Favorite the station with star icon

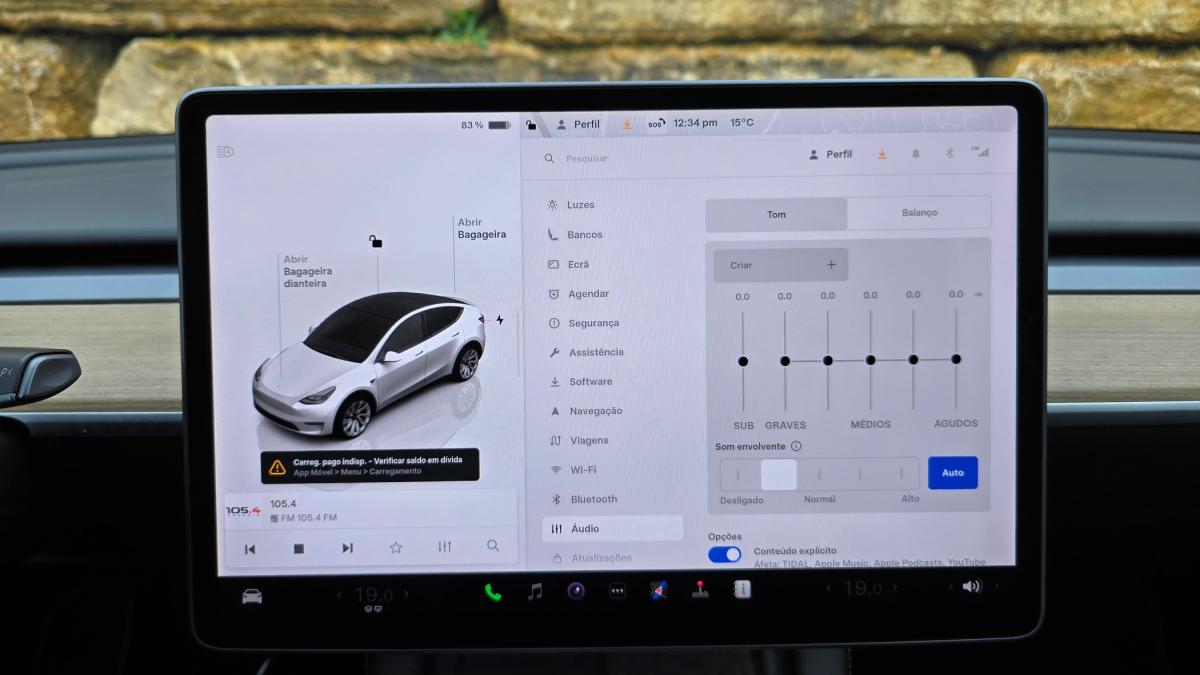tap(396, 547)
